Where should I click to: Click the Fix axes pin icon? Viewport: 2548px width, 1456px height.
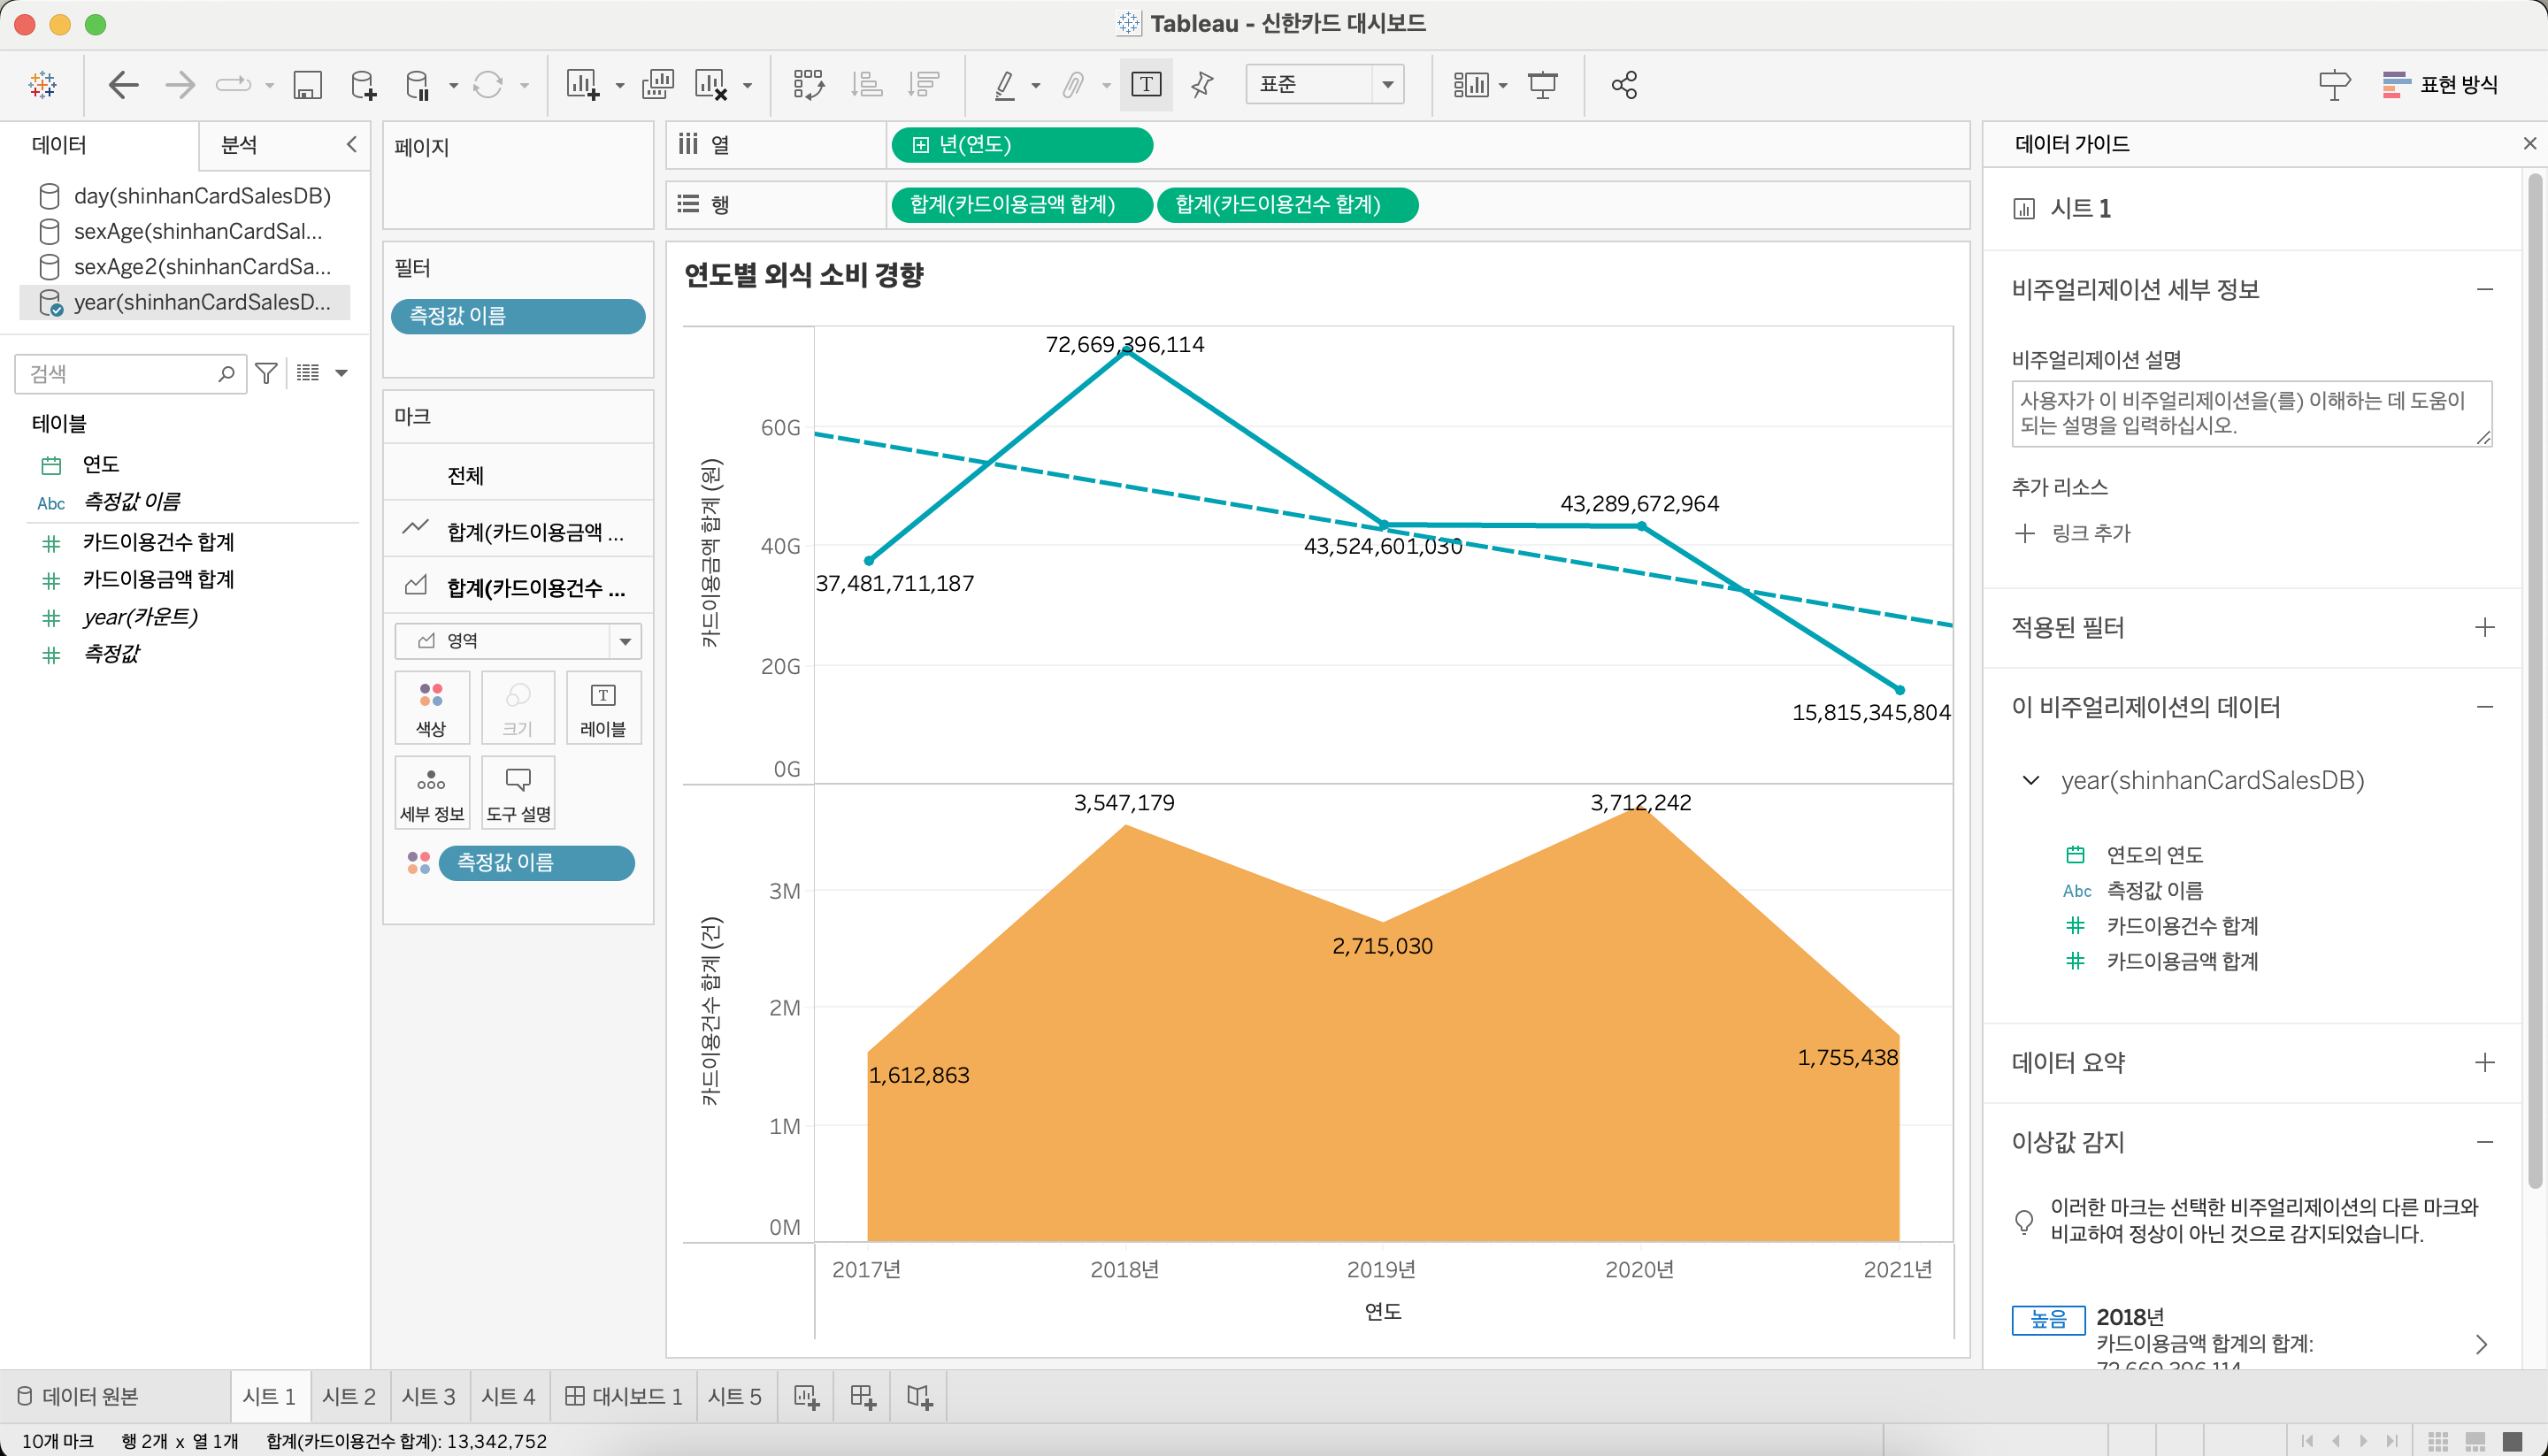[x=1203, y=85]
